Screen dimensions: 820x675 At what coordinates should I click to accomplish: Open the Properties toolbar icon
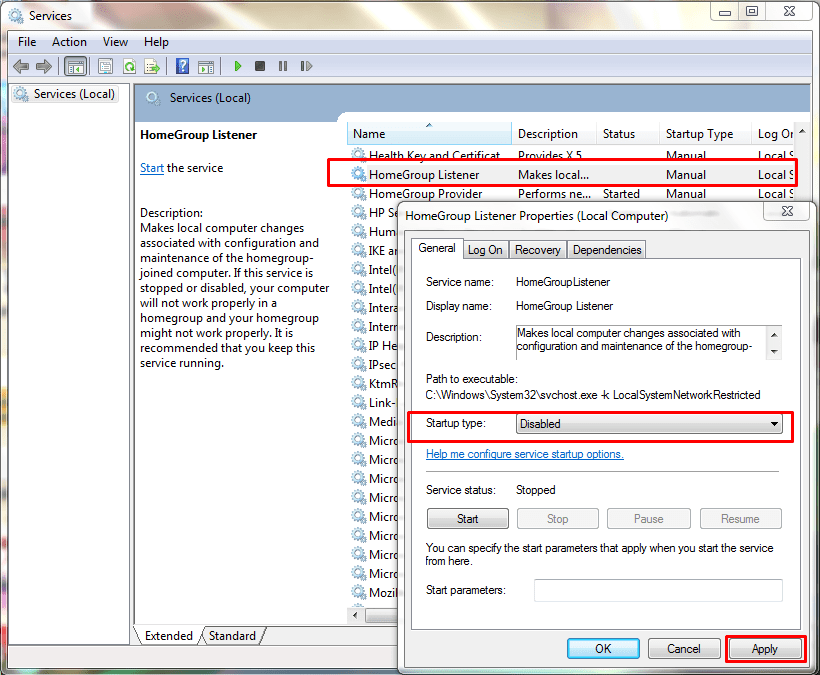point(106,66)
